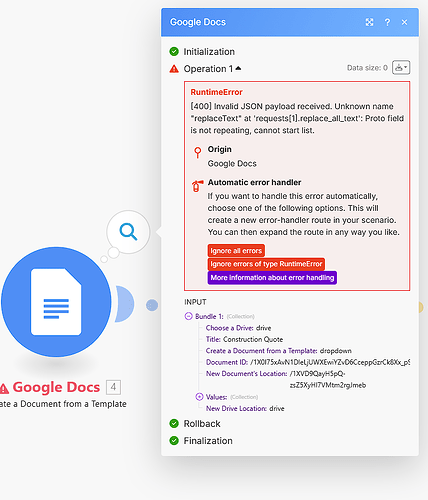428x500 pixels.
Task: Click the red warning icon beside Operation 1
Action: 174,69
